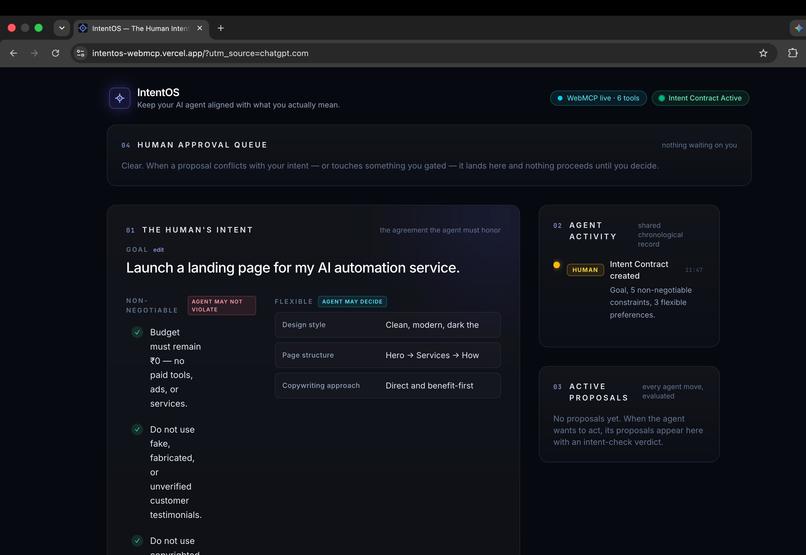Screen dimensions: 806x555
Task: Click the Budget must remain ₹0 text
Action: 175,368
